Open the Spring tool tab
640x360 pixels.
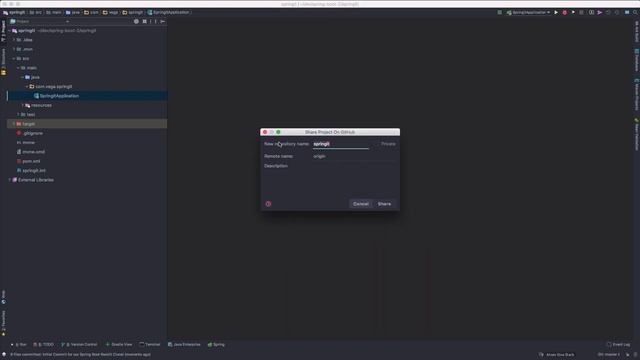[216, 344]
